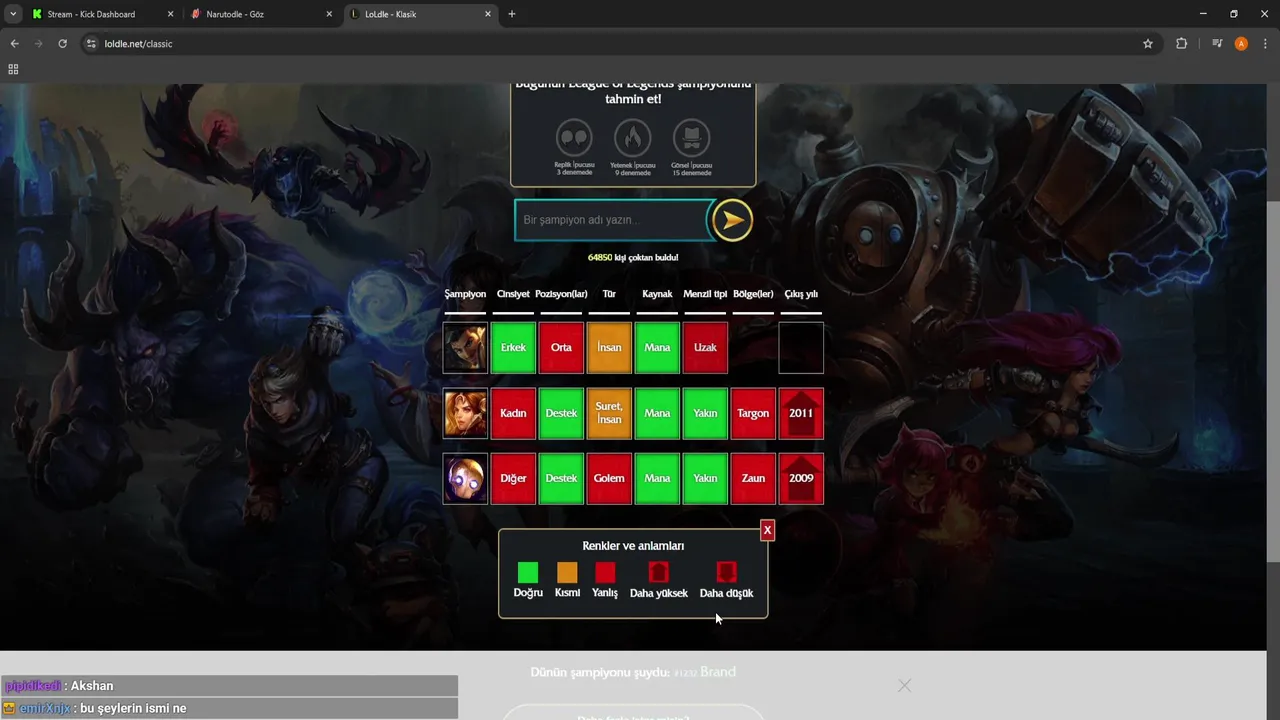The image size is (1280, 720).
Task: Click the red Orta cell
Action: [561, 348]
